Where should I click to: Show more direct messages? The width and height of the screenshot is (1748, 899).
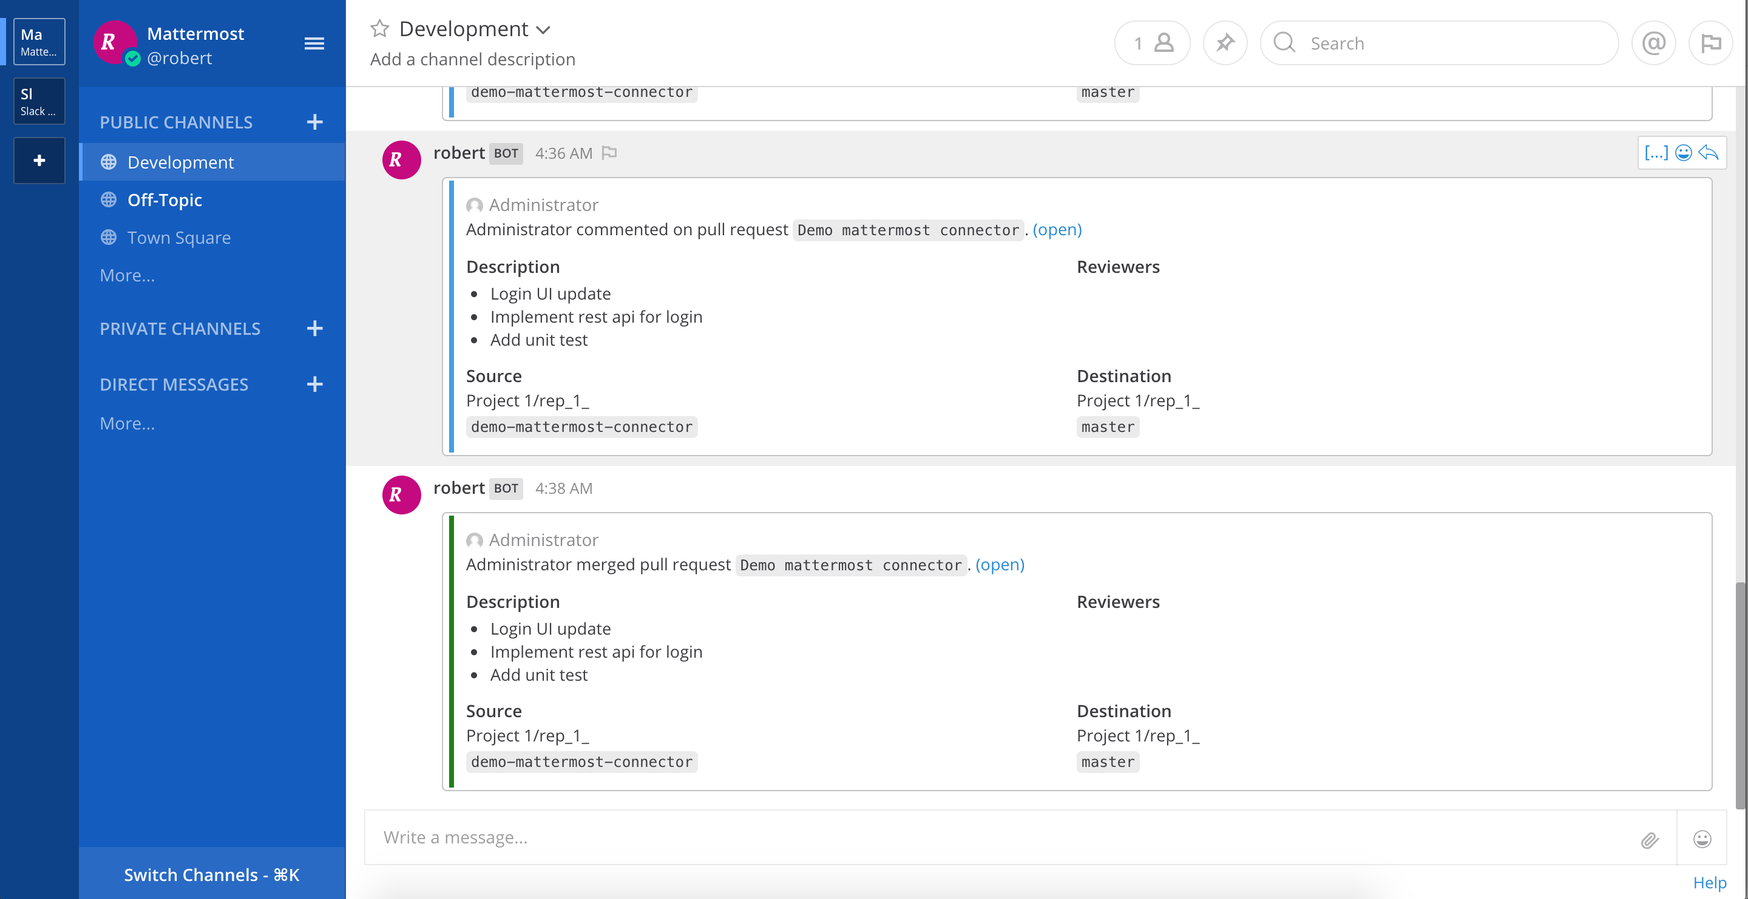(x=127, y=423)
